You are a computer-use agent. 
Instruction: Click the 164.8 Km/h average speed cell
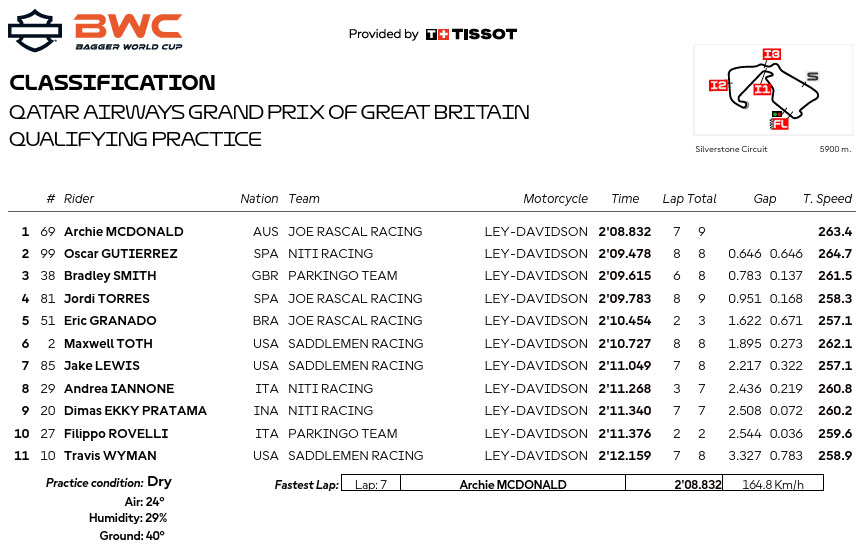773,483
